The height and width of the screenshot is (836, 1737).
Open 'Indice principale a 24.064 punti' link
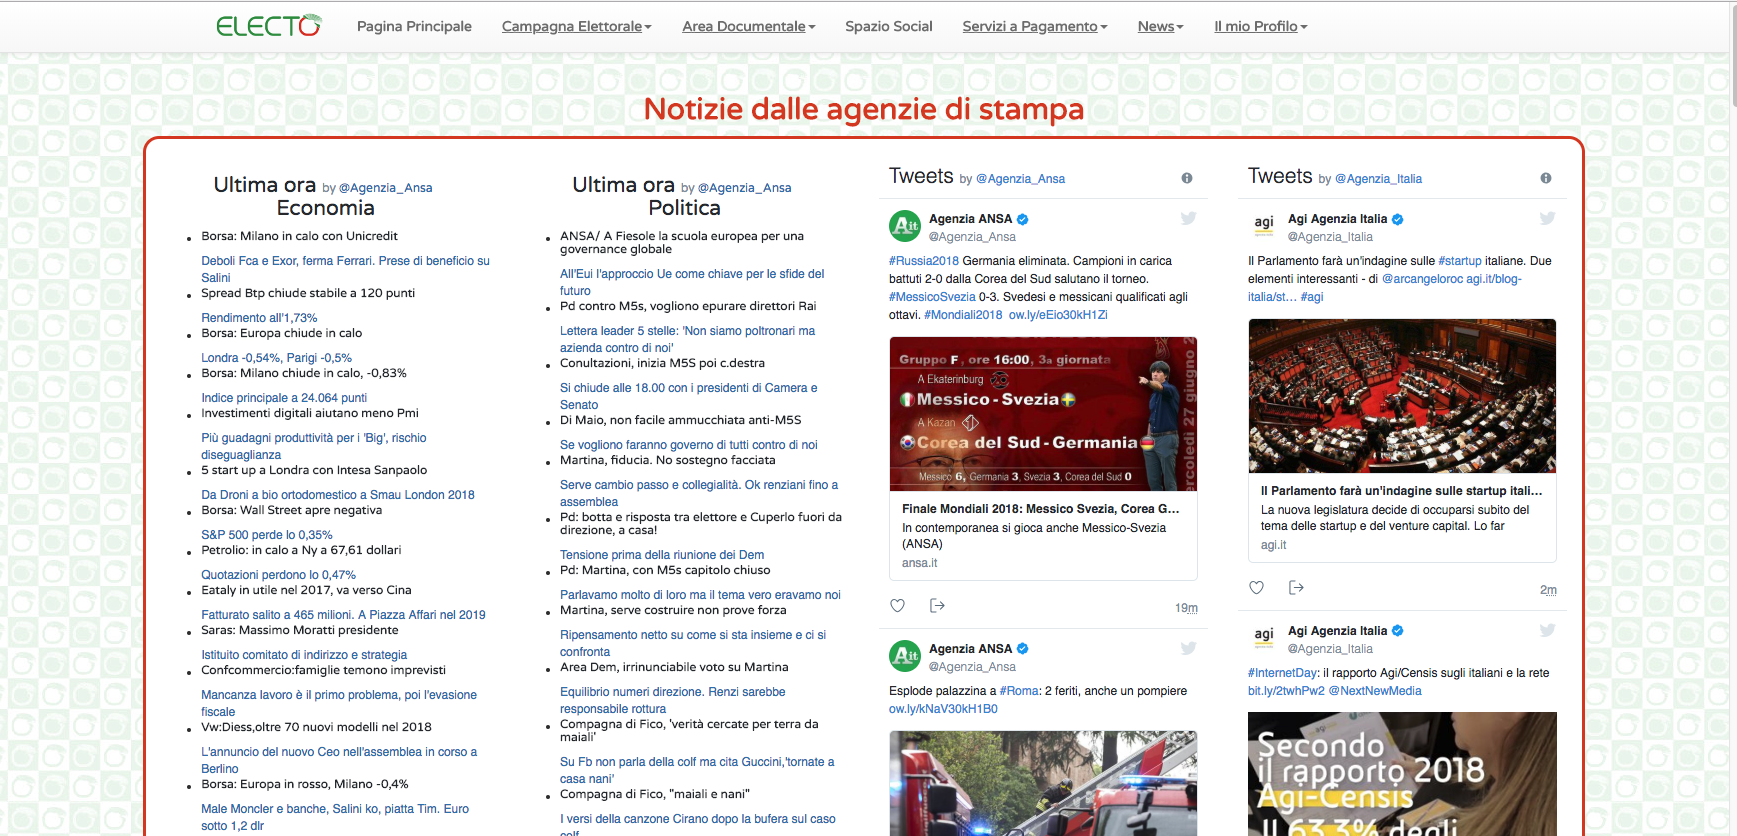coord(284,398)
